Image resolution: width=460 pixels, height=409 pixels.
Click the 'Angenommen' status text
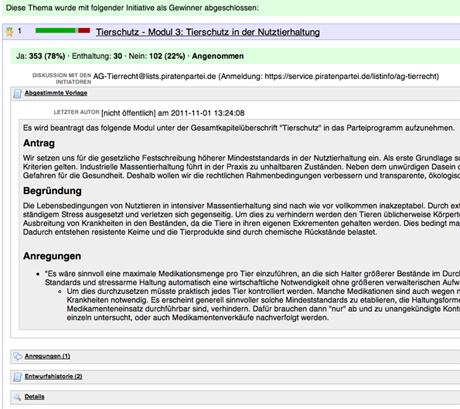click(218, 56)
